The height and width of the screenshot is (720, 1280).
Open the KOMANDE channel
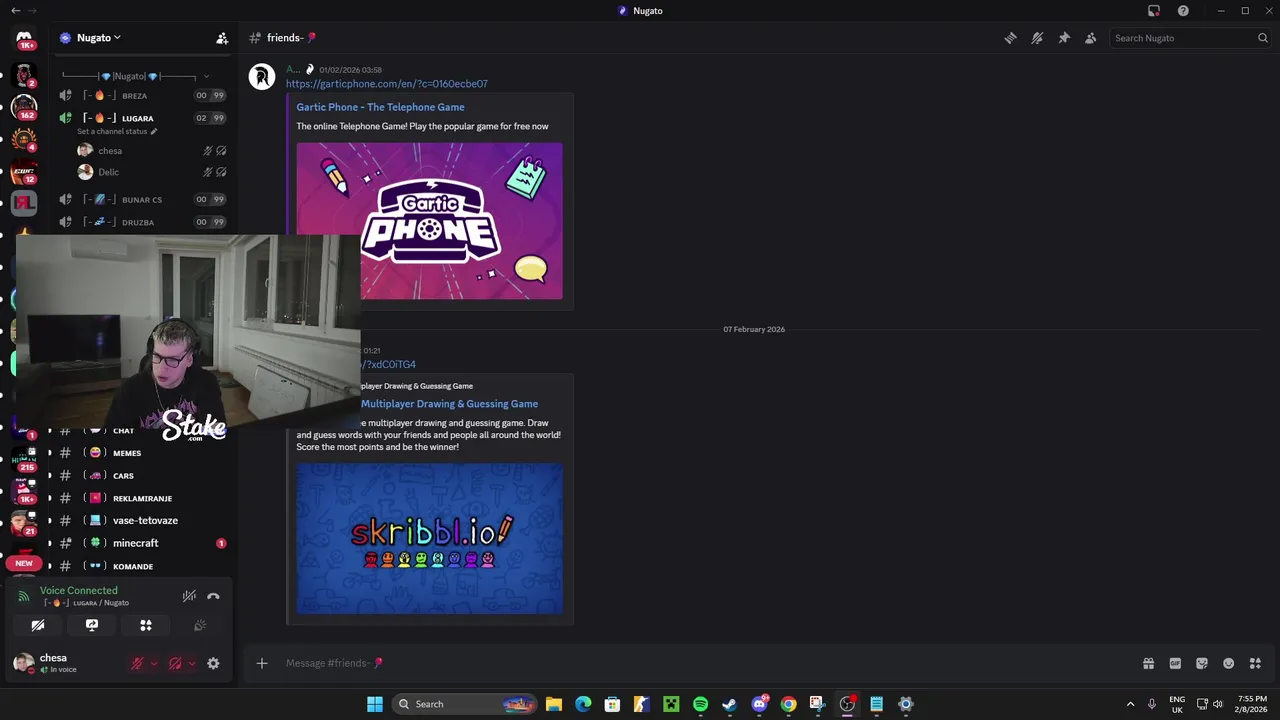pyautogui.click(x=140, y=566)
